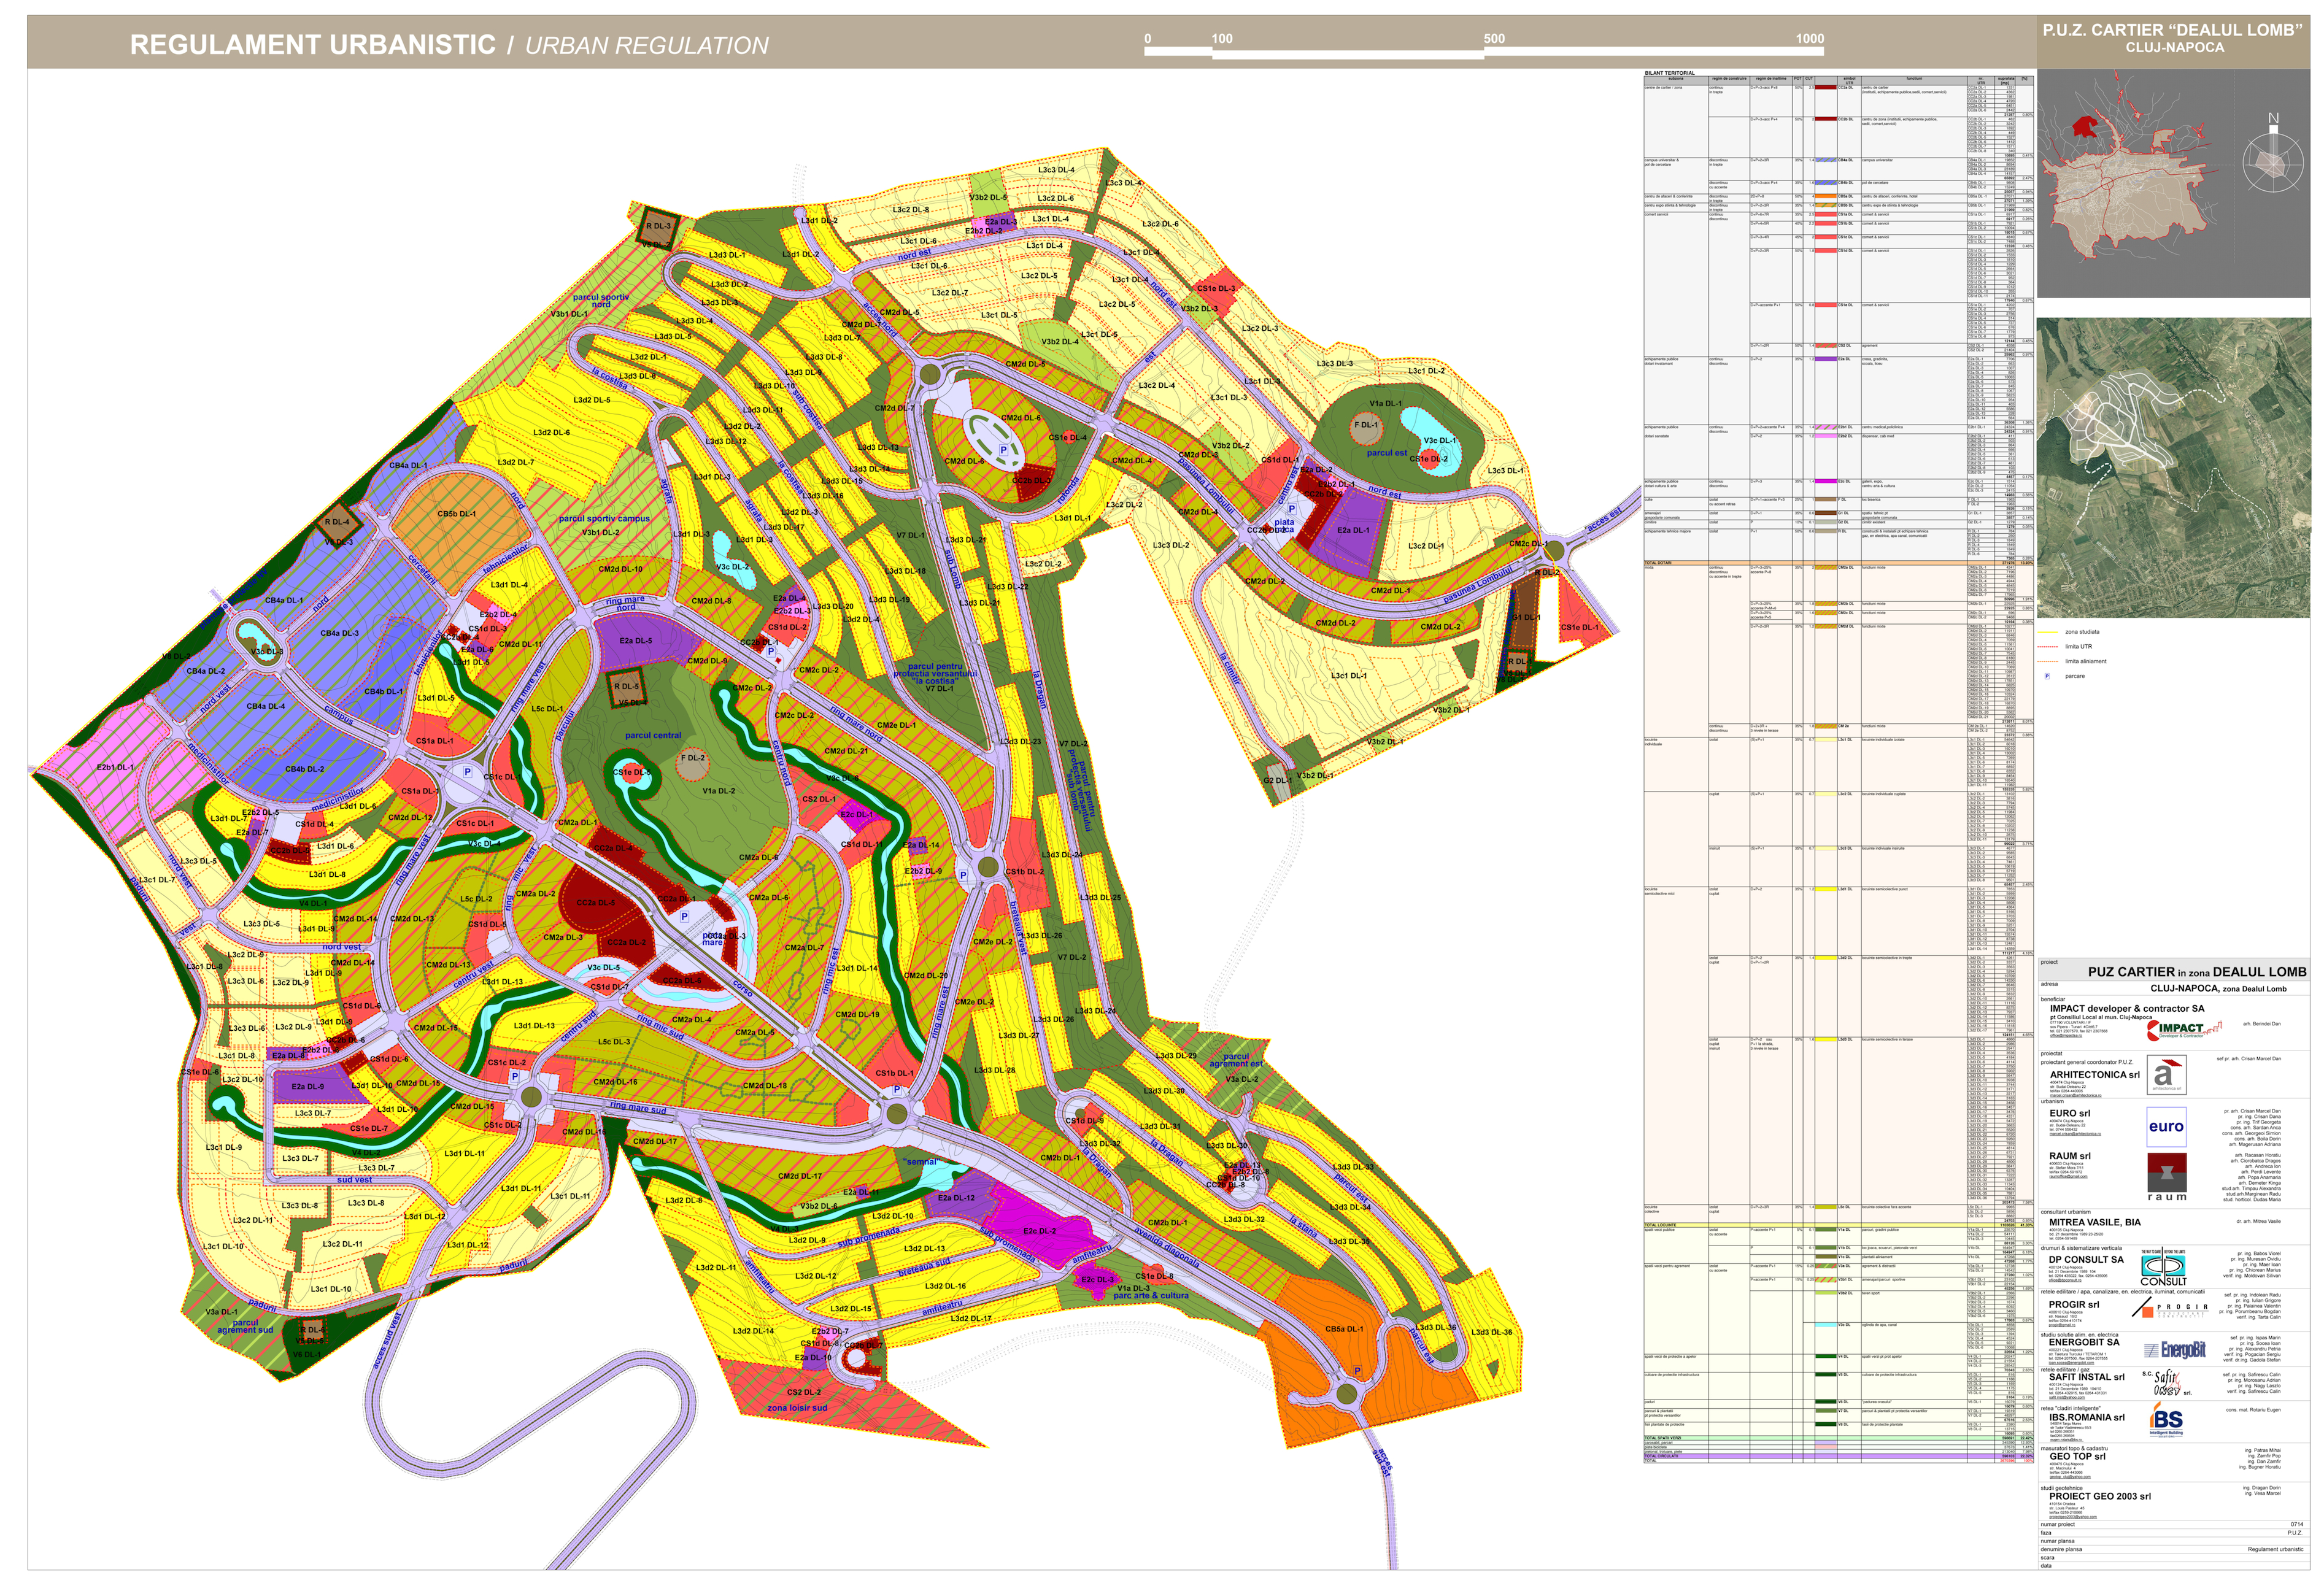Screen dimensions: 2324x1583
Task: Click the CB4b DL-2 blue zone label
Action: coord(304,770)
